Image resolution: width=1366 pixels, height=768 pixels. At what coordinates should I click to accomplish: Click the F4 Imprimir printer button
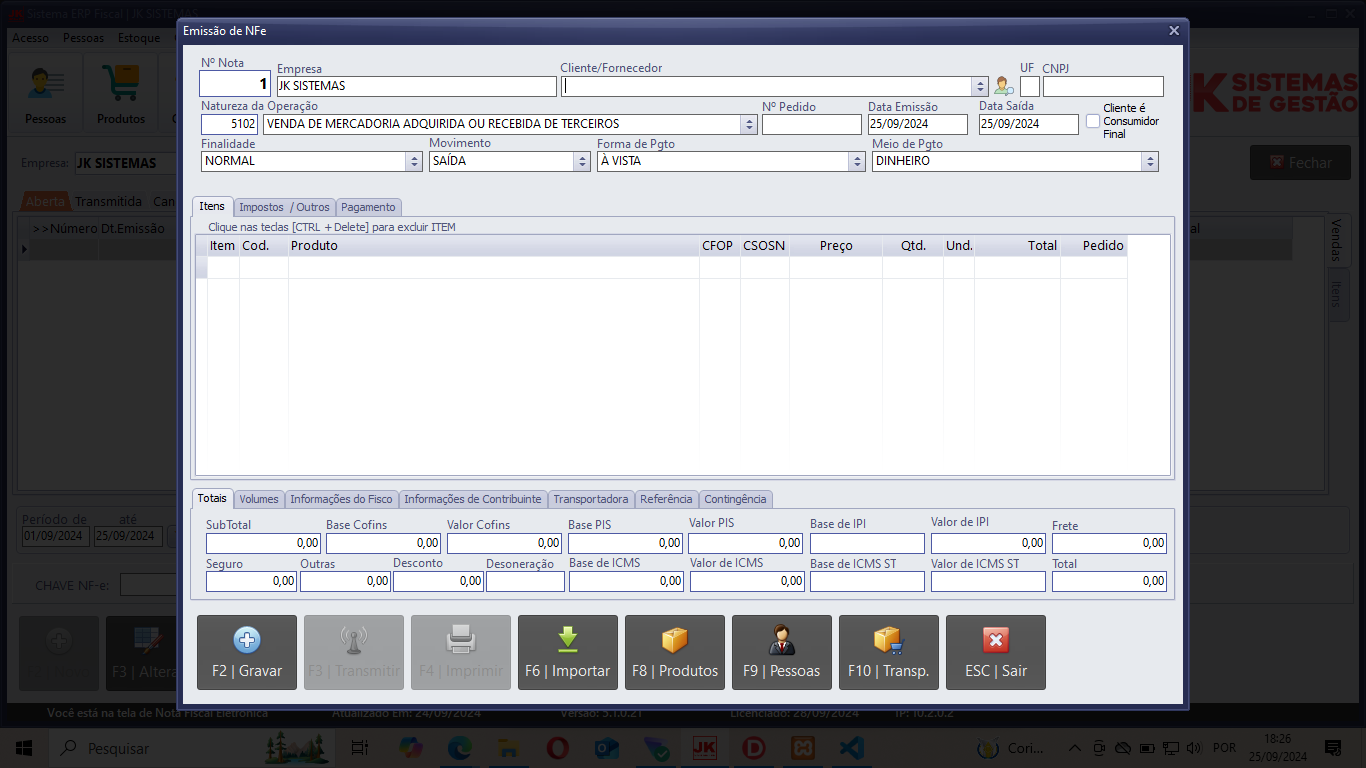(x=461, y=652)
